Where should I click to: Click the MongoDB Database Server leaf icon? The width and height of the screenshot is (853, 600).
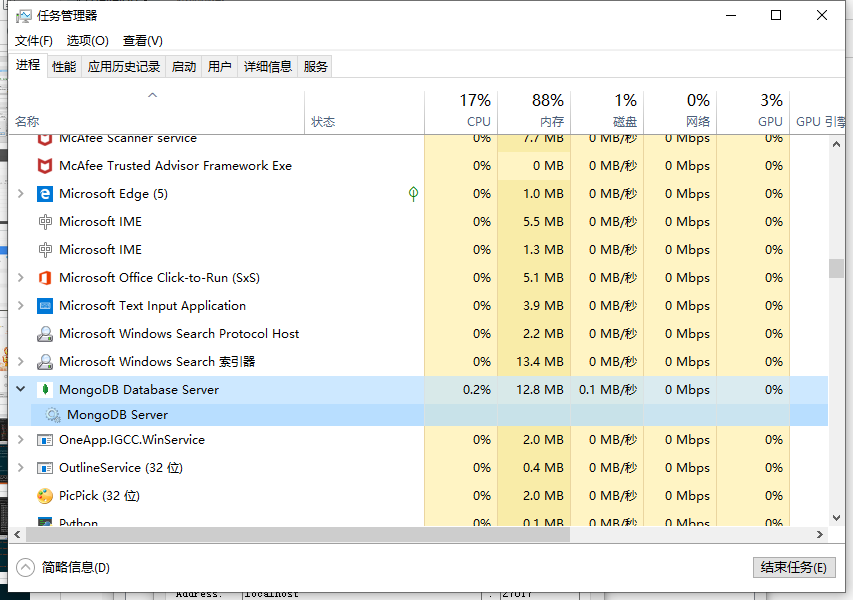click(x=45, y=389)
